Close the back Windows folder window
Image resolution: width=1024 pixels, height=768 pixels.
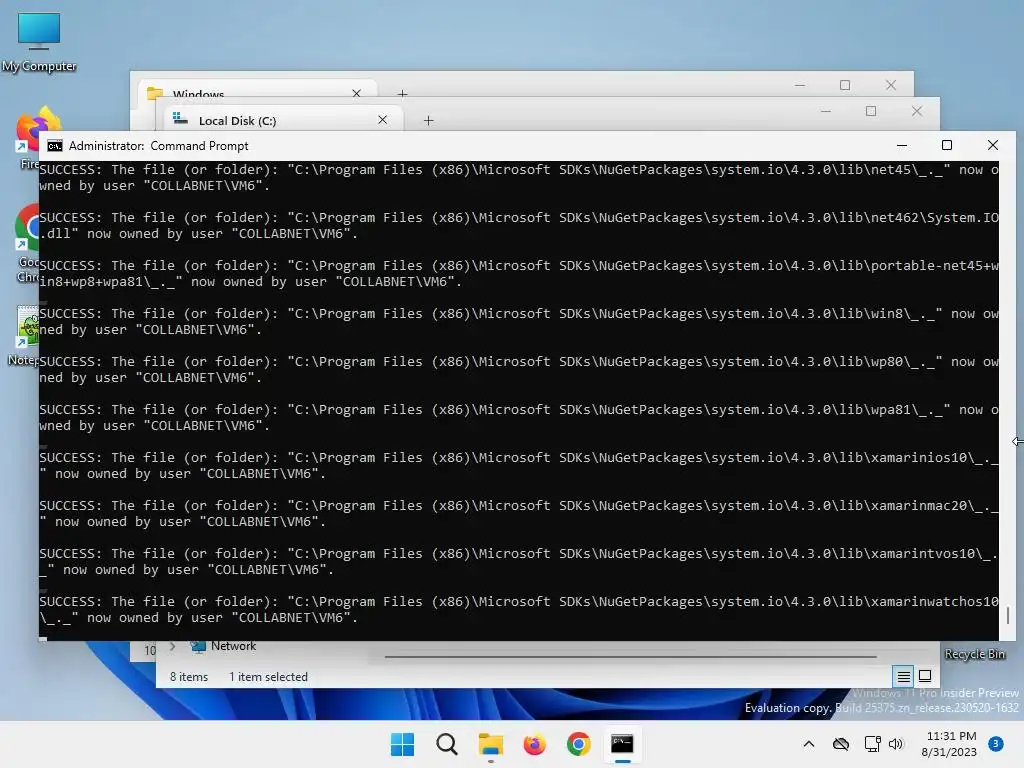click(891, 85)
